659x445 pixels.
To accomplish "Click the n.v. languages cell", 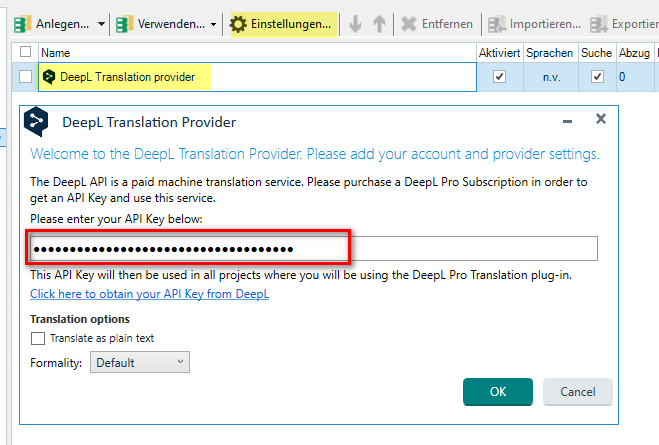I will click(551, 77).
